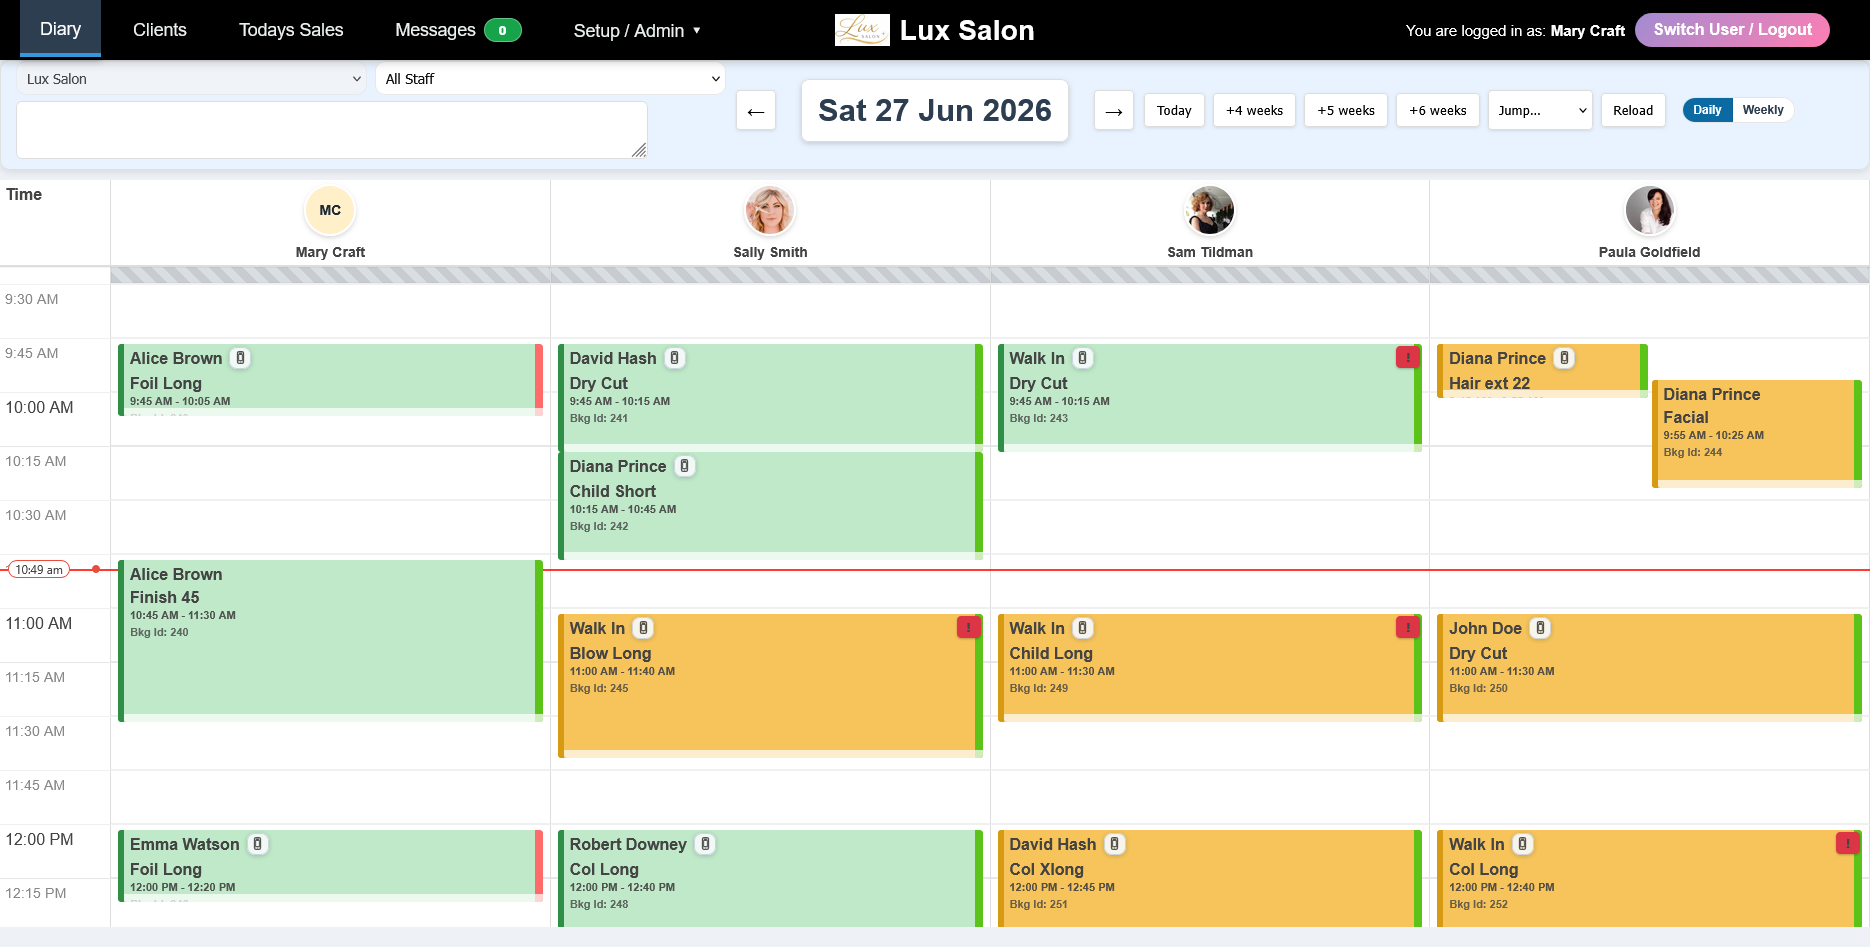Image resolution: width=1870 pixels, height=947 pixels.
Task: Open the Setup / Admin menu
Action: 637,31
